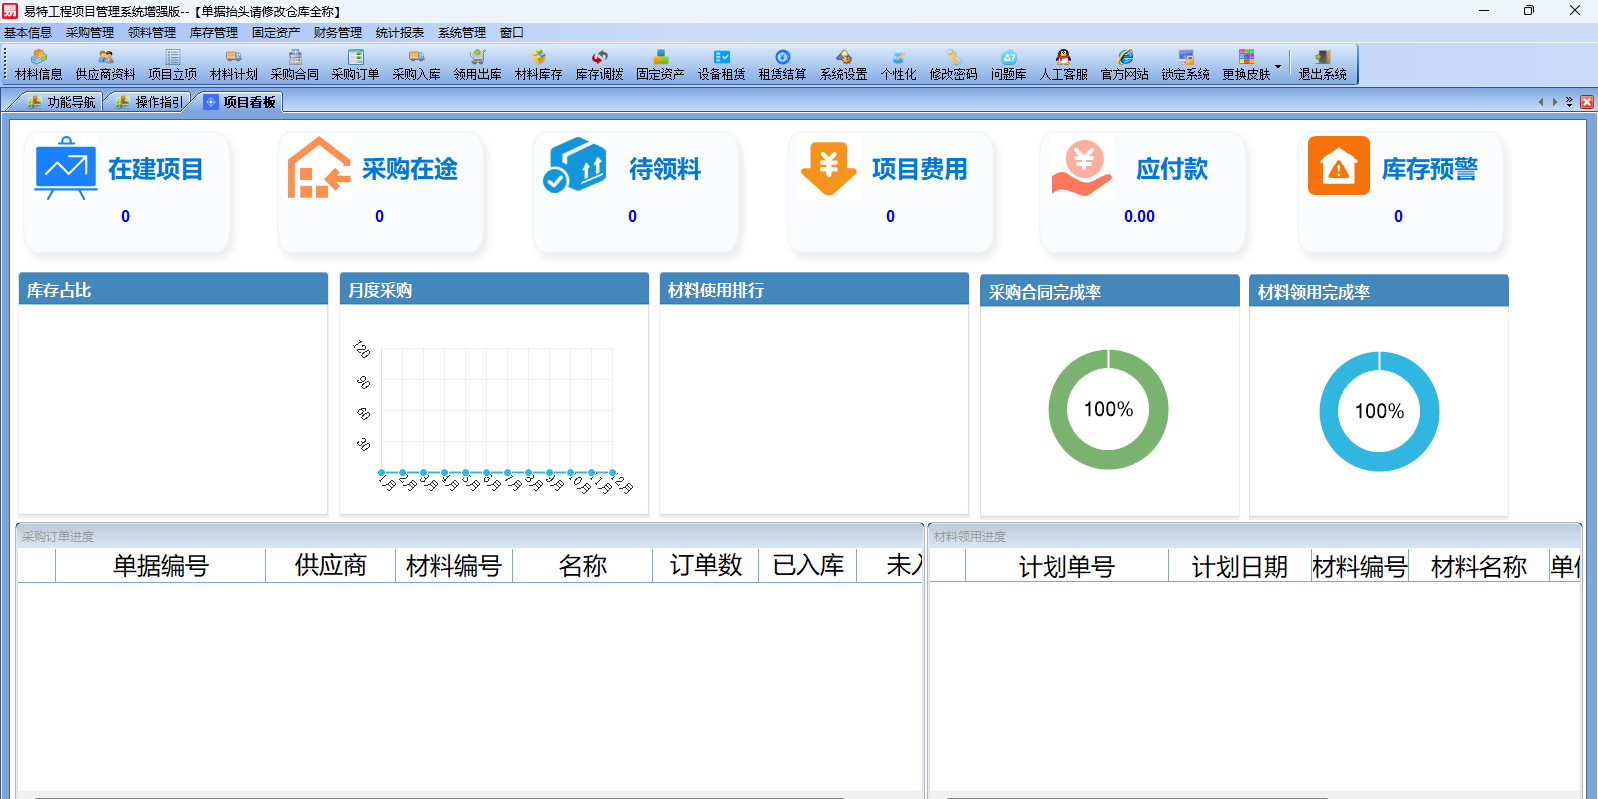Open the 材料信息 toolbar icon
Image resolution: width=1598 pixels, height=799 pixels.
point(39,65)
